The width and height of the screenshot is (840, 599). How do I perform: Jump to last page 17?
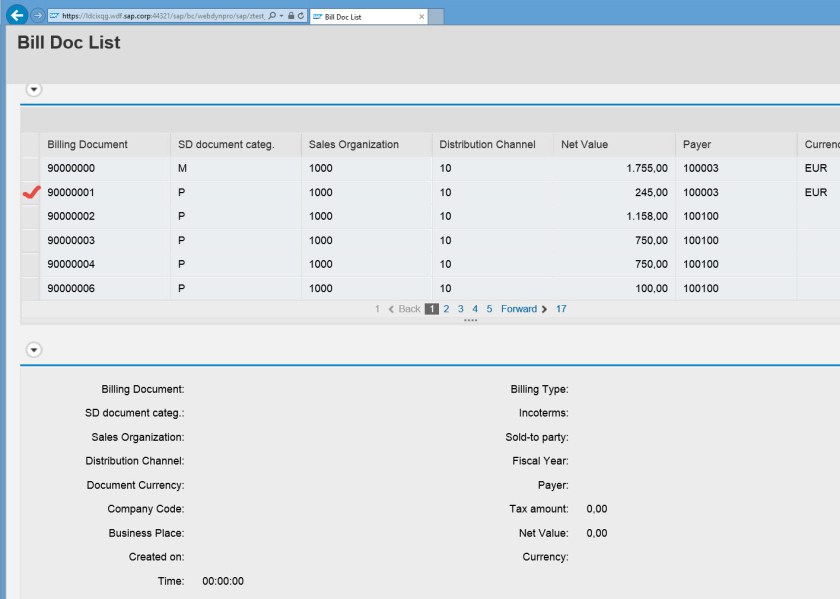click(561, 309)
